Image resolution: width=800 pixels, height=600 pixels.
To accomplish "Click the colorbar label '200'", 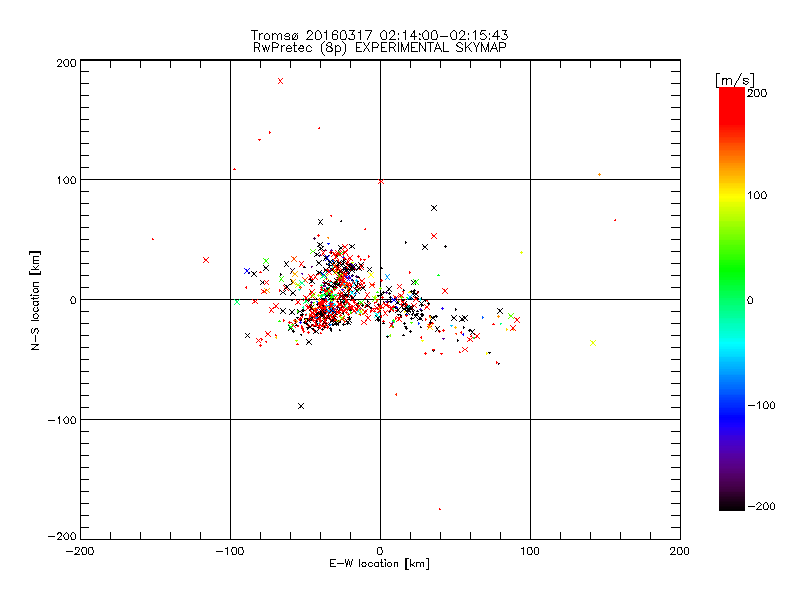I will pyautogui.click(x=757, y=93).
